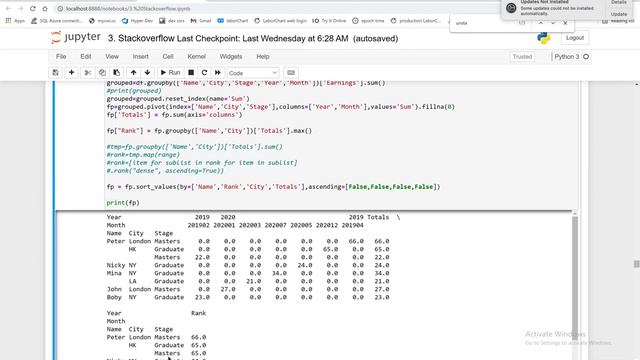Open the View menu
The image size is (640, 360).
click(x=112, y=57)
